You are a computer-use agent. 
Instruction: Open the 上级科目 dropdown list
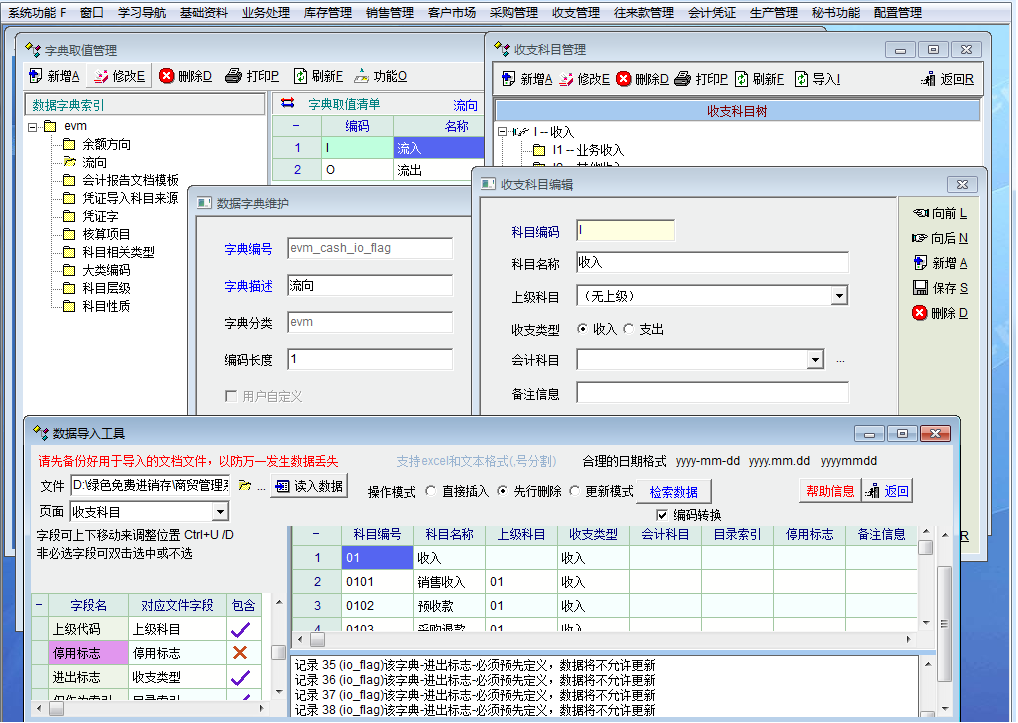click(x=839, y=296)
